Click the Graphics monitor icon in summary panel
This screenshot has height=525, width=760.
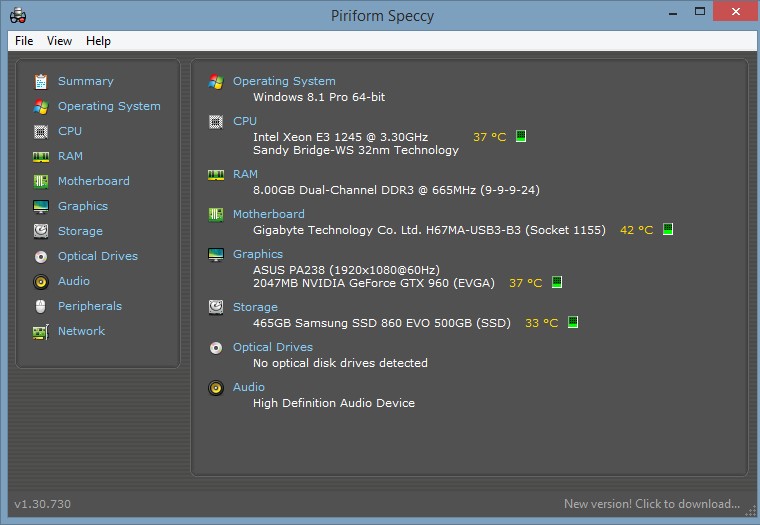coord(216,255)
